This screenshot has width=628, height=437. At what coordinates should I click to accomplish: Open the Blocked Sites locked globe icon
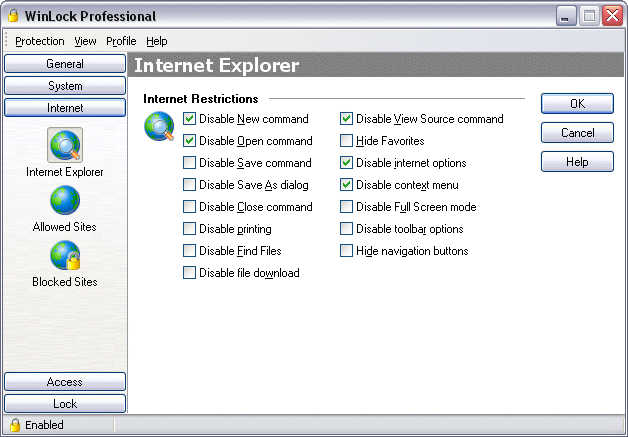tap(65, 255)
